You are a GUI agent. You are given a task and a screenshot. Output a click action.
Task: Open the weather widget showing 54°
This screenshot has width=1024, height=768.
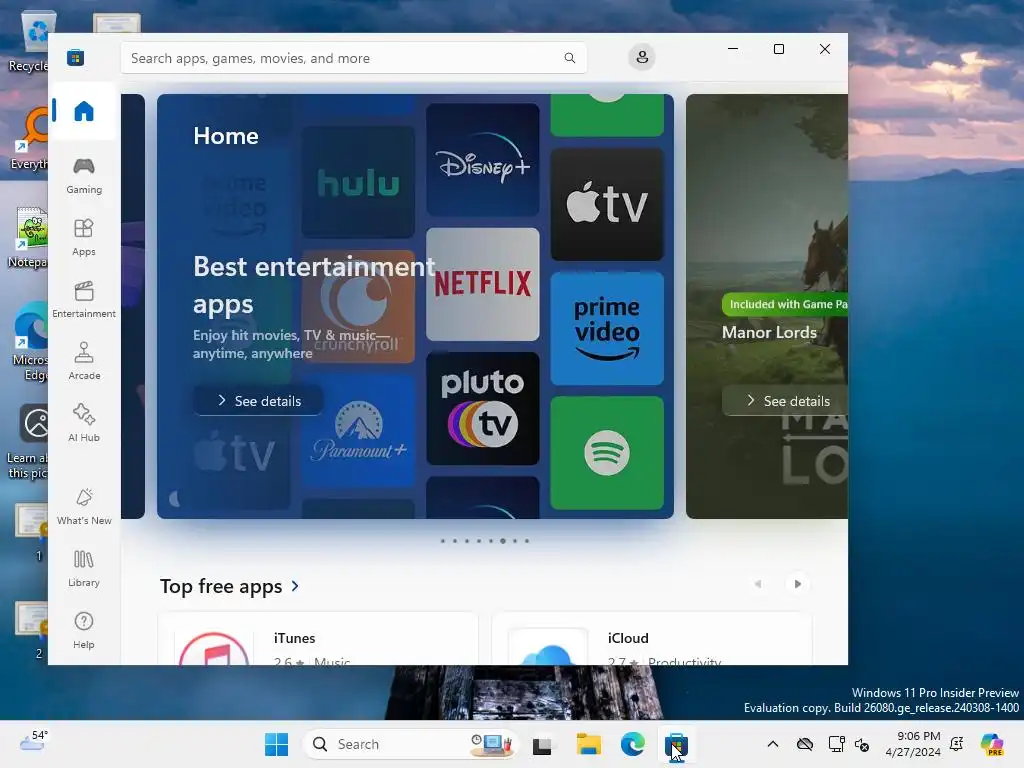[x=33, y=743]
